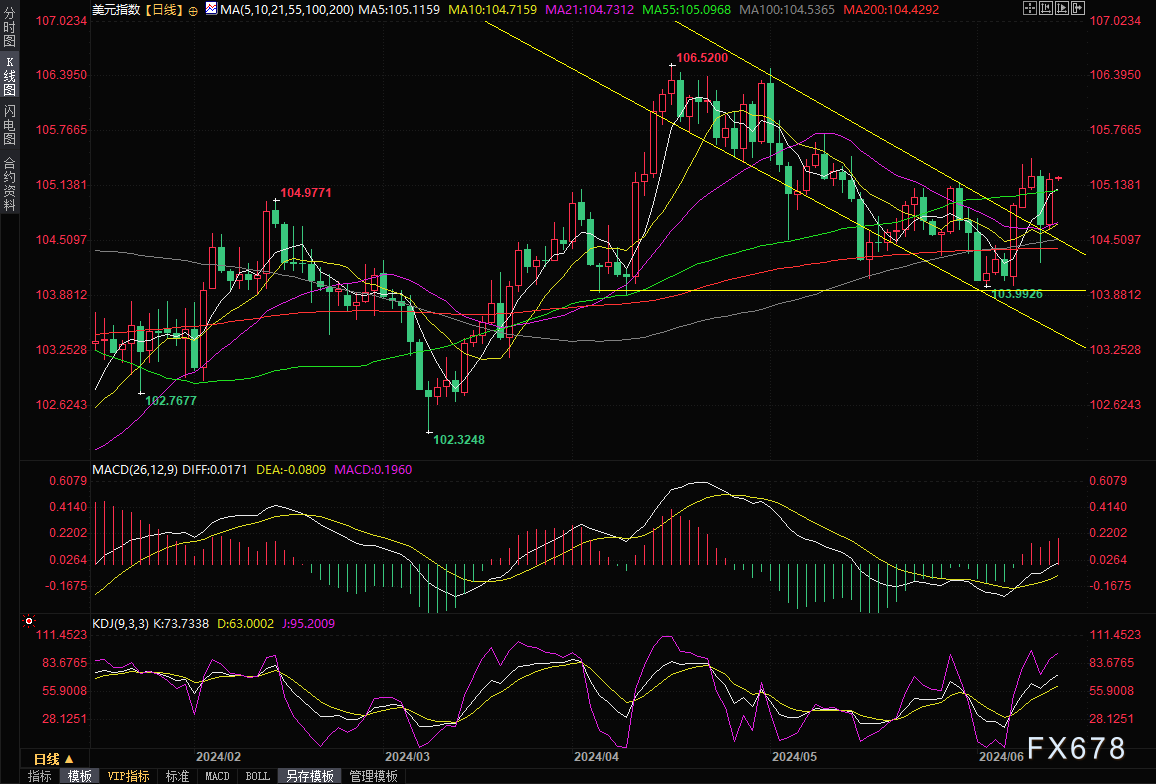Viewport: 1156px width, 784px height.
Task: Open 合约资料 in the left sidebar
Action: click(x=10, y=182)
